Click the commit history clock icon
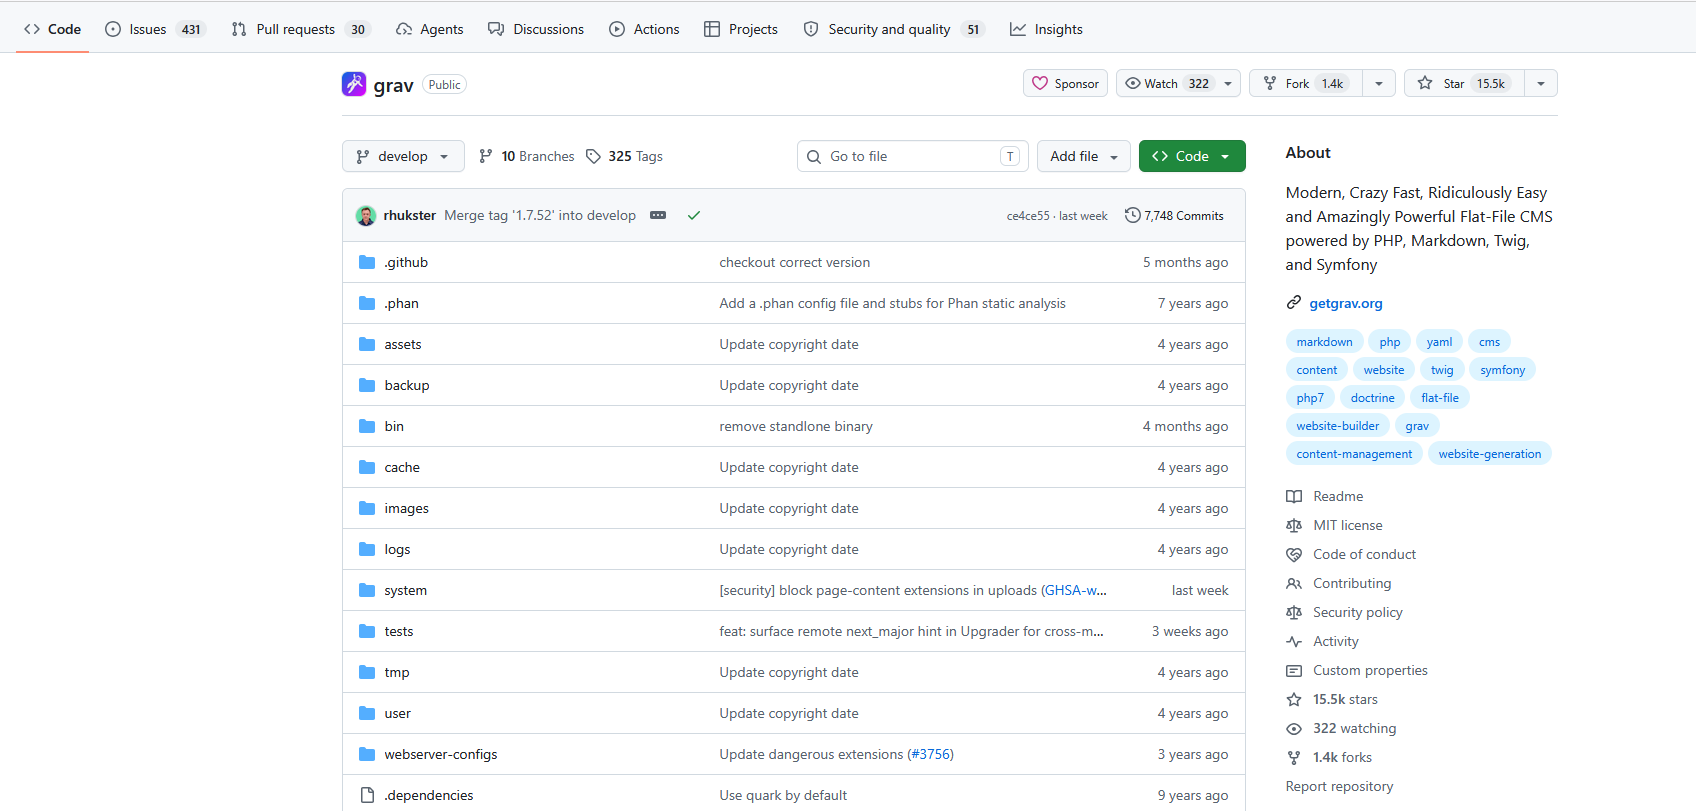 point(1132,215)
